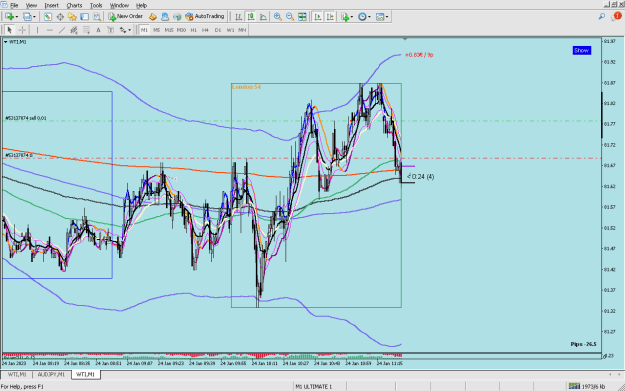Switch timeframe to MN
The image size is (625, 391).
(242, 30)
